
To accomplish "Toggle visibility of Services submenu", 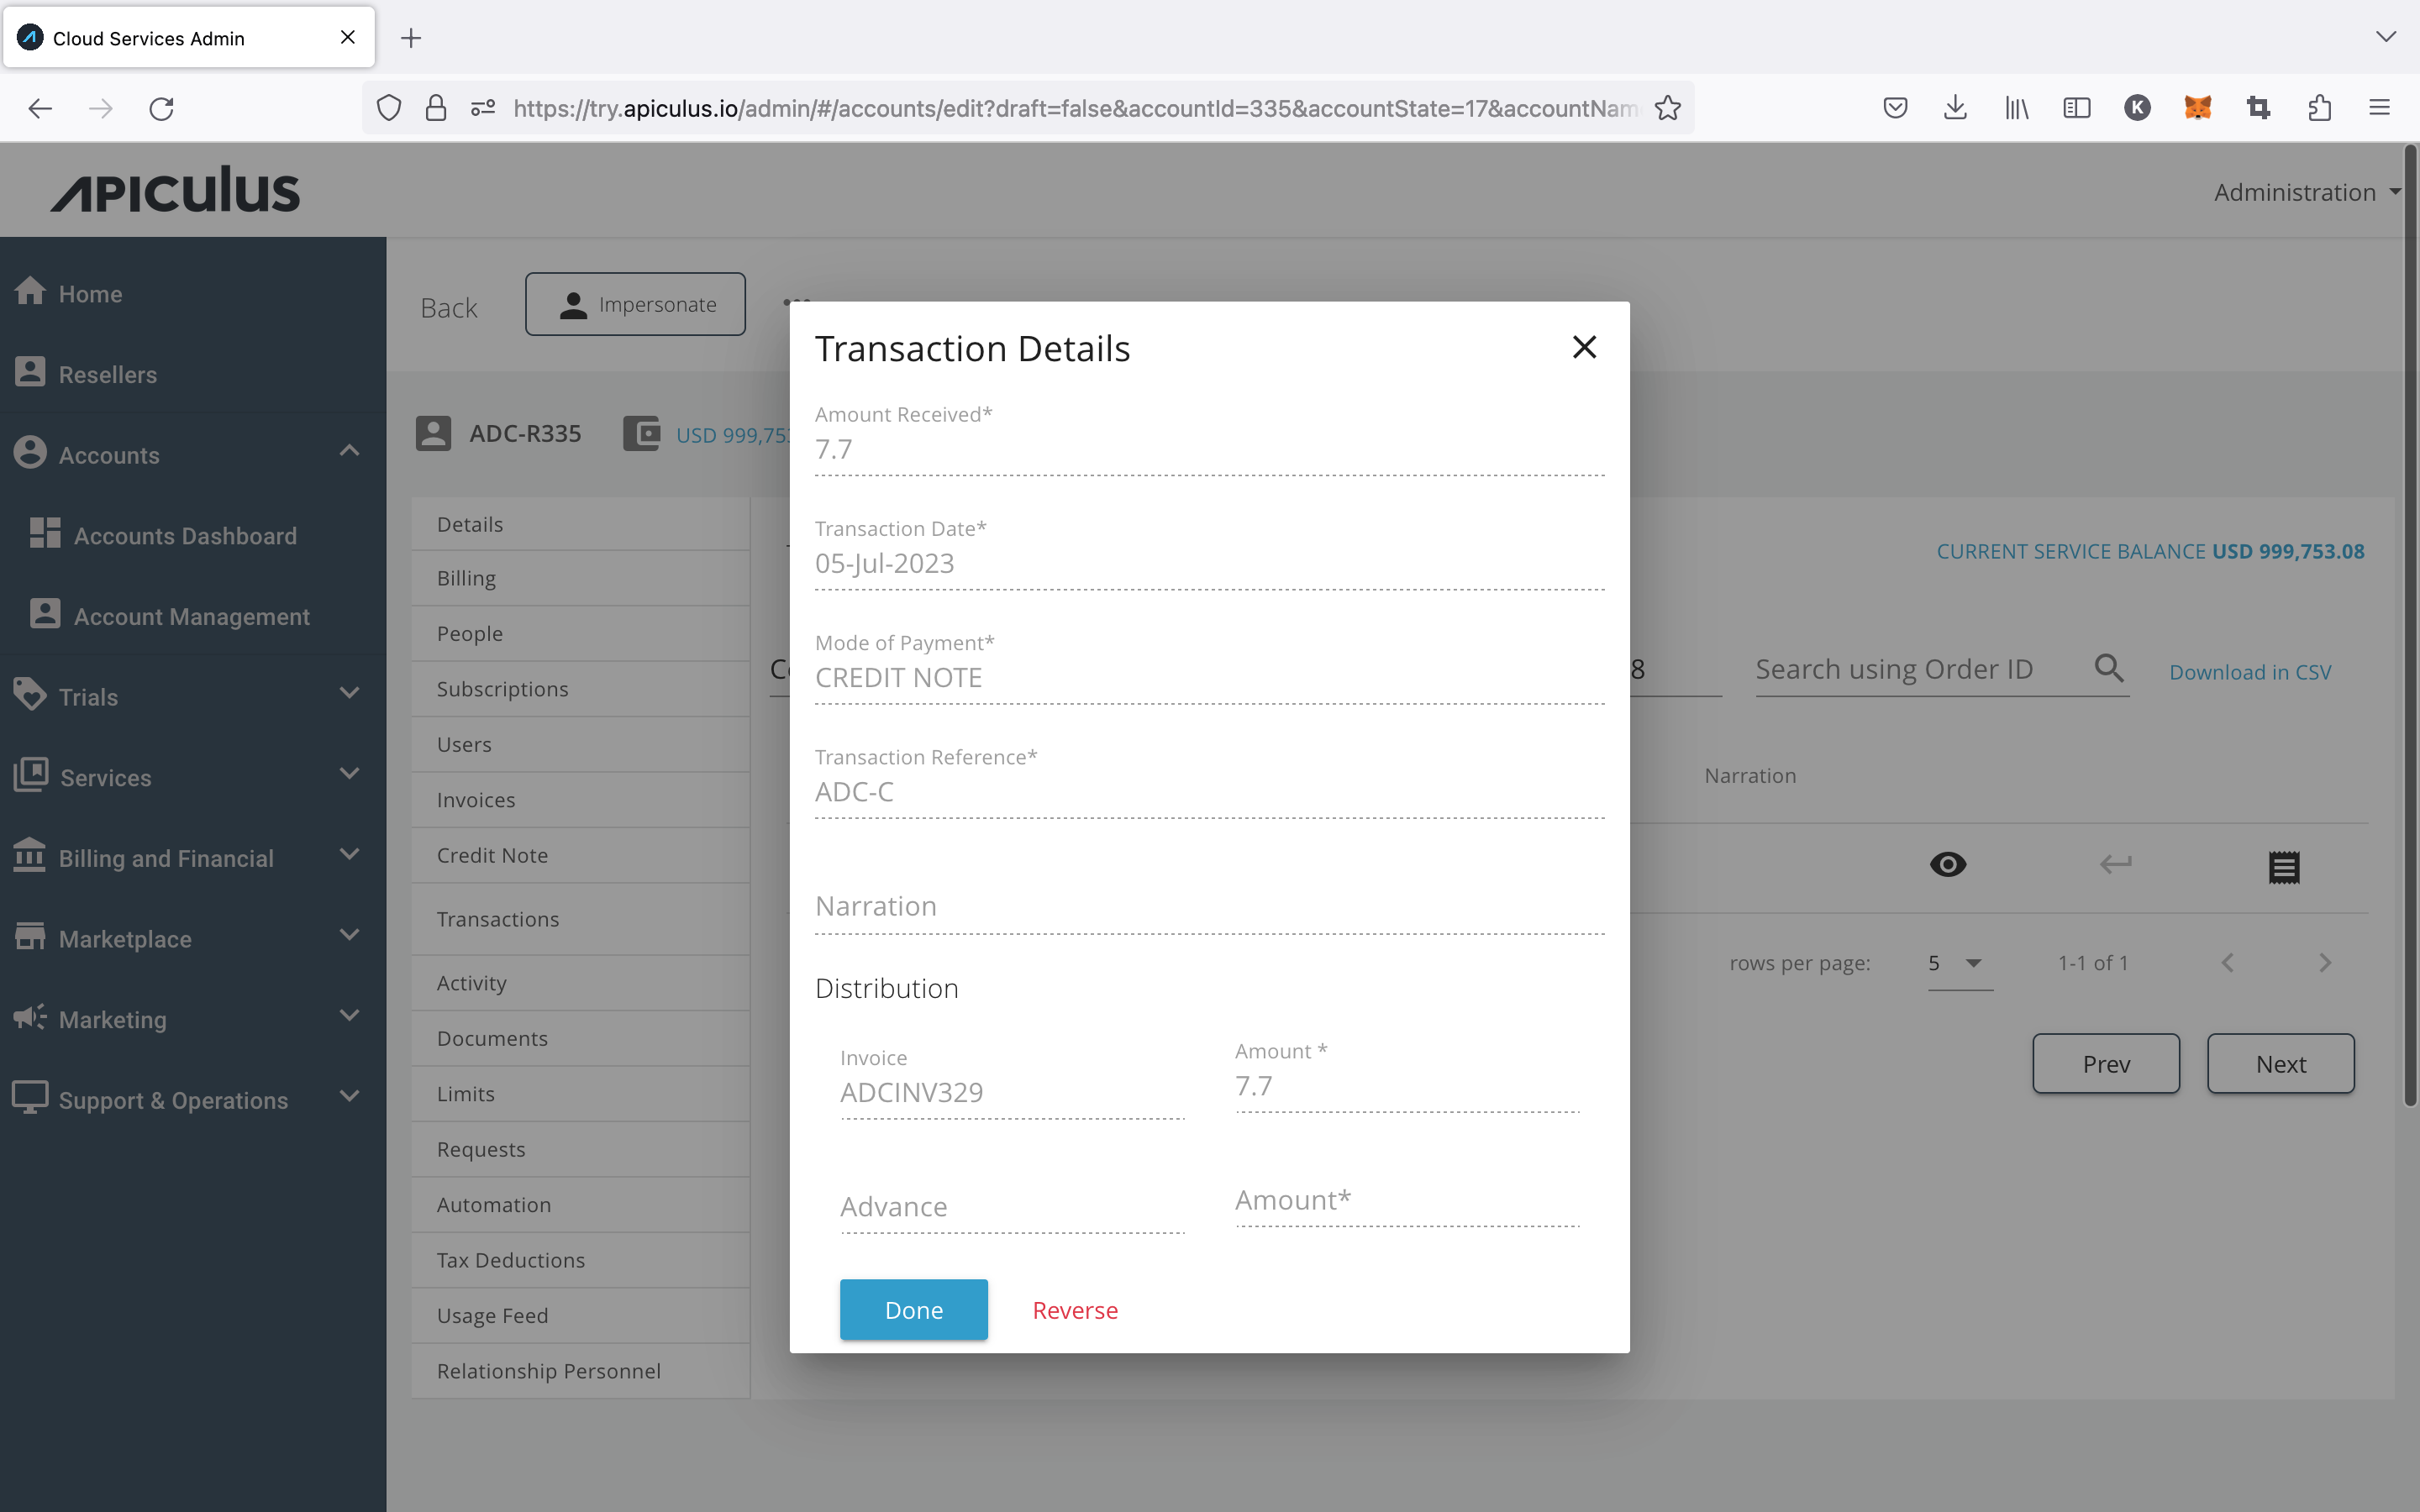I will coord(349,777).
